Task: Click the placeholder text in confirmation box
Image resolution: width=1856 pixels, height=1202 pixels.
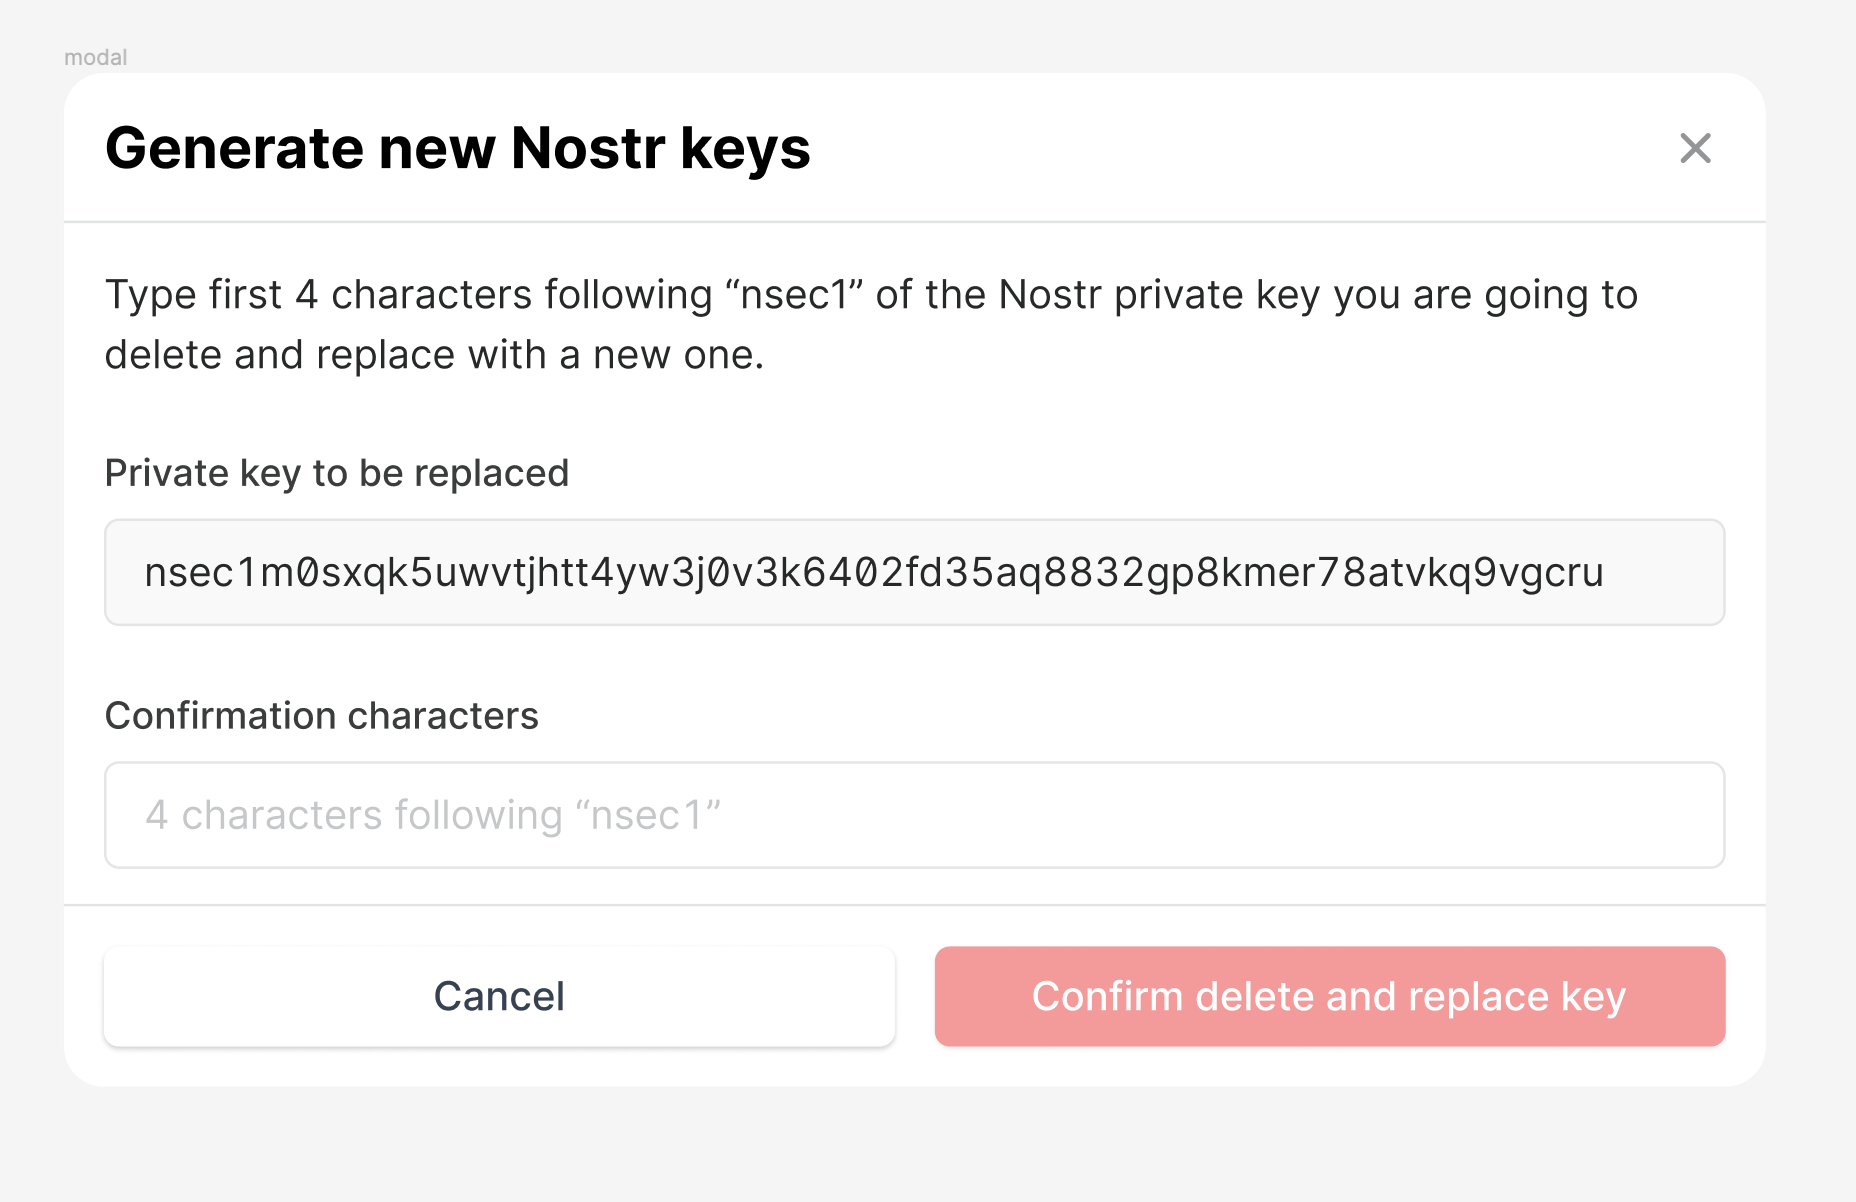Action: point(434,814)
